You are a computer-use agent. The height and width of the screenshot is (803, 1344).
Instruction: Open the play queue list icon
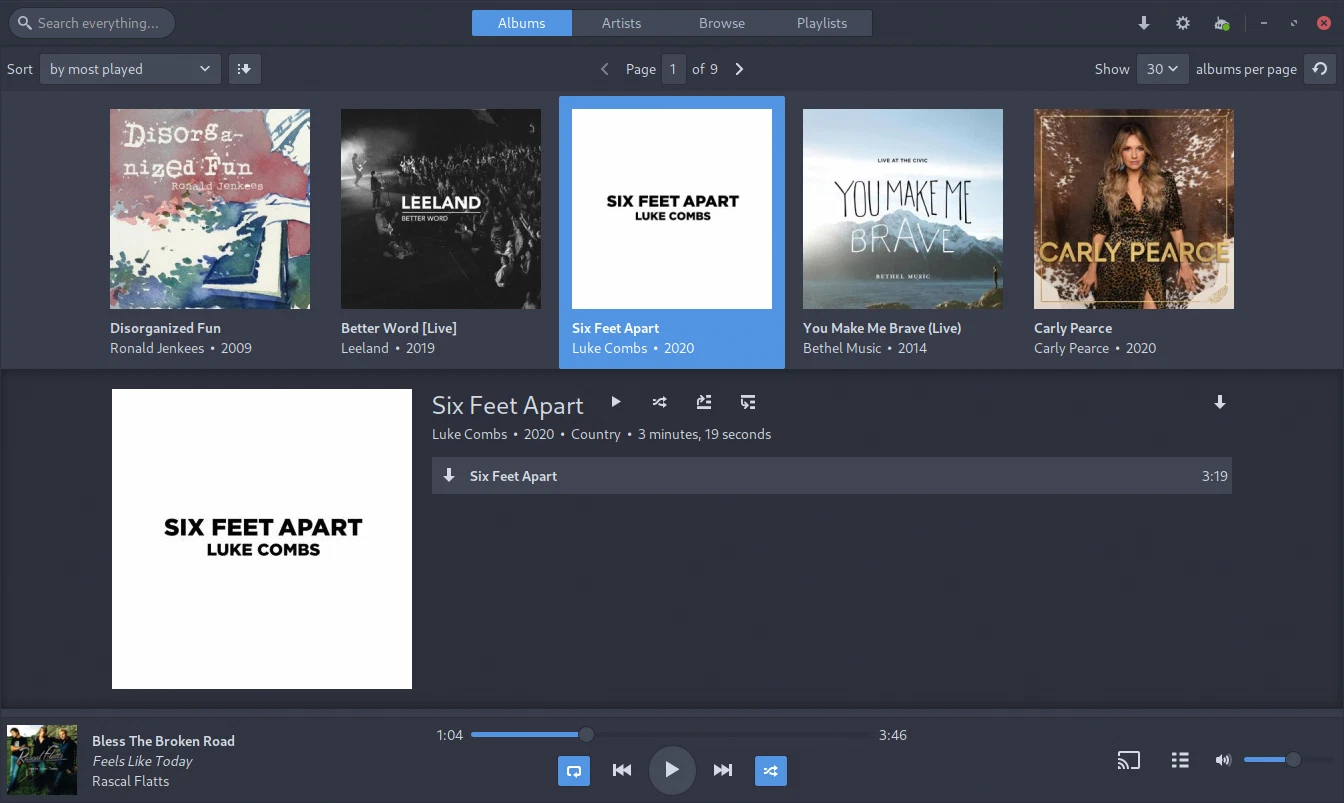(1180, 761)
